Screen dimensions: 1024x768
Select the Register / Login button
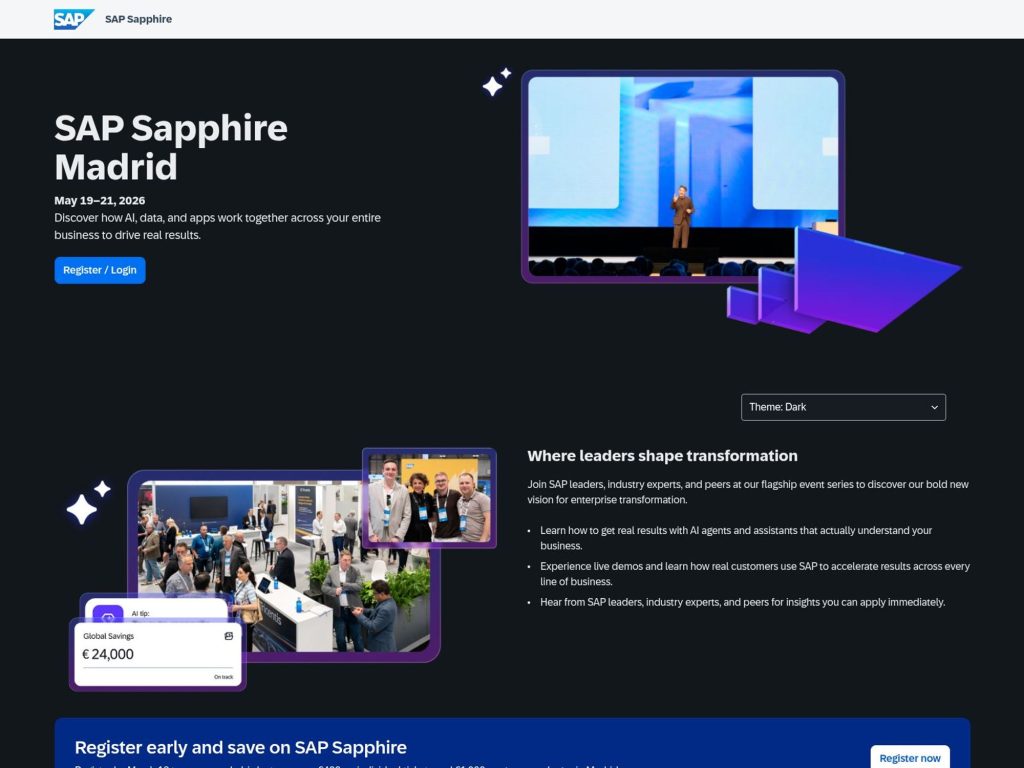pyautogui.click(x=99, y=270)
